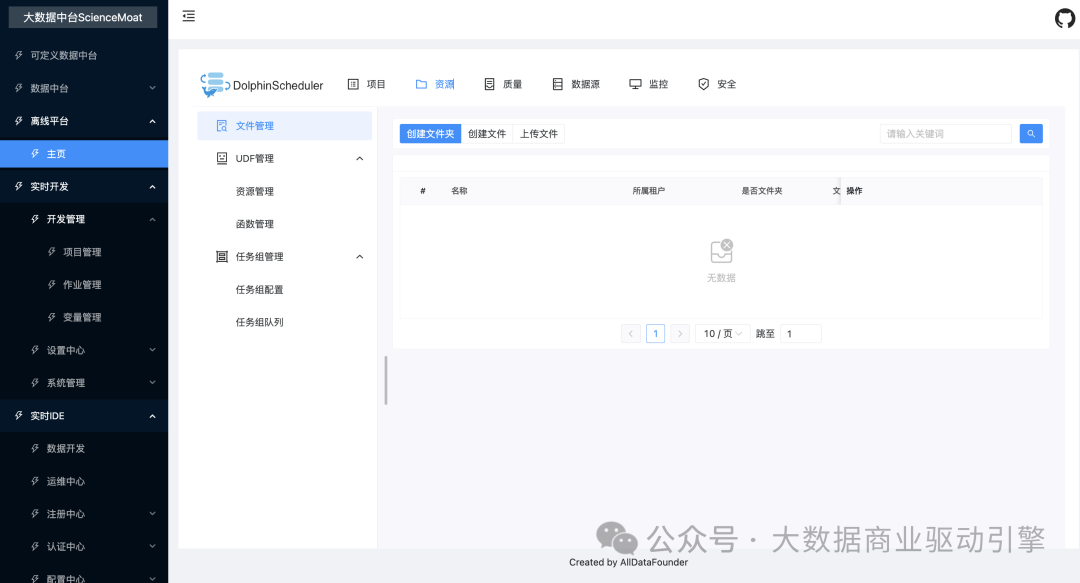
Task: Click the 监控 monitor icon
Action: coord(635,85)
